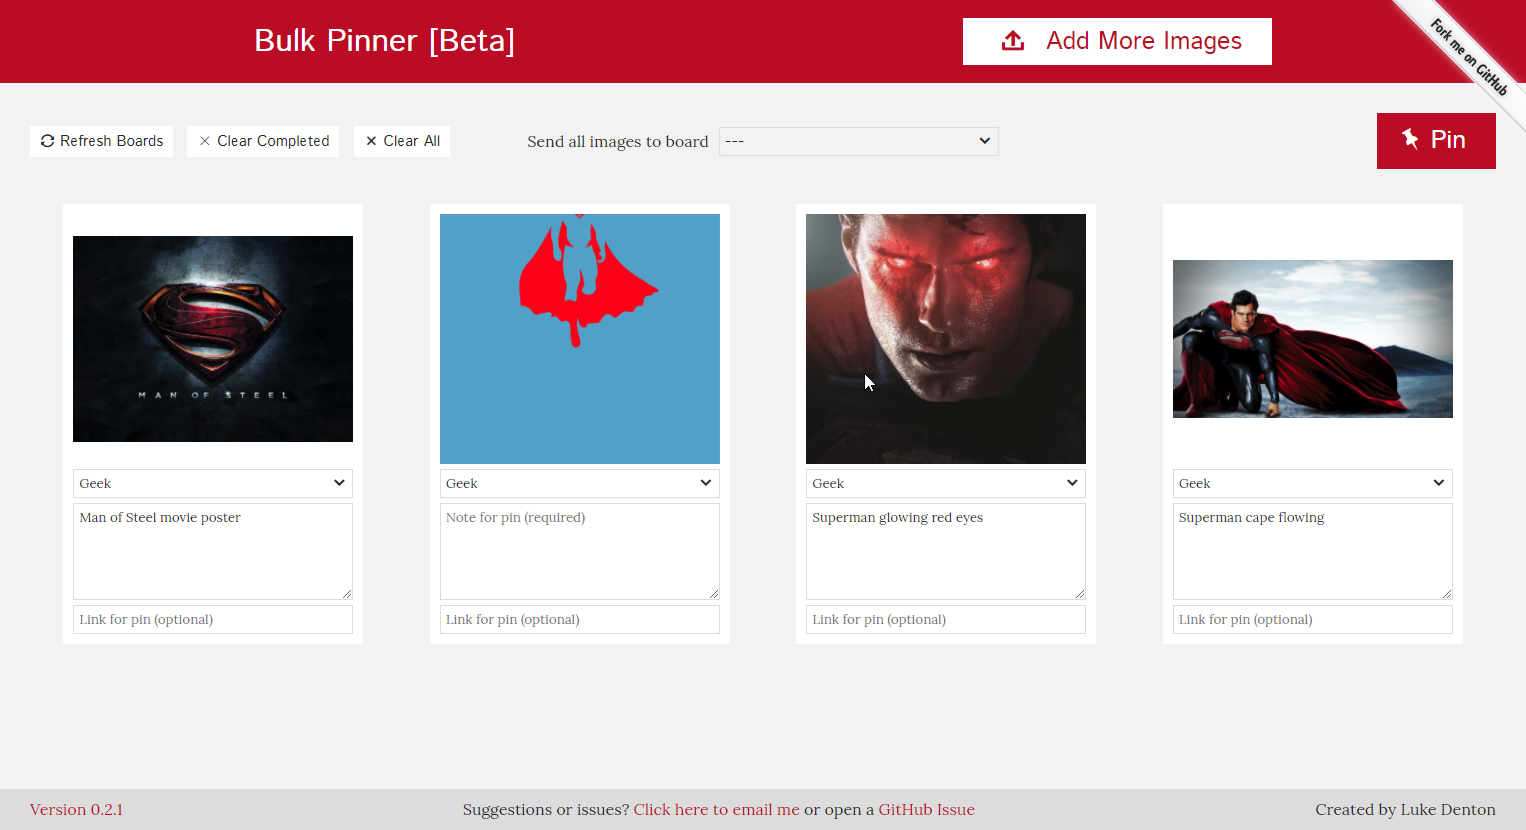The height and width of the screenshot is (830, 1526).
Task: Open the Geek board selector under the red logo image
Action: [579, 483]
